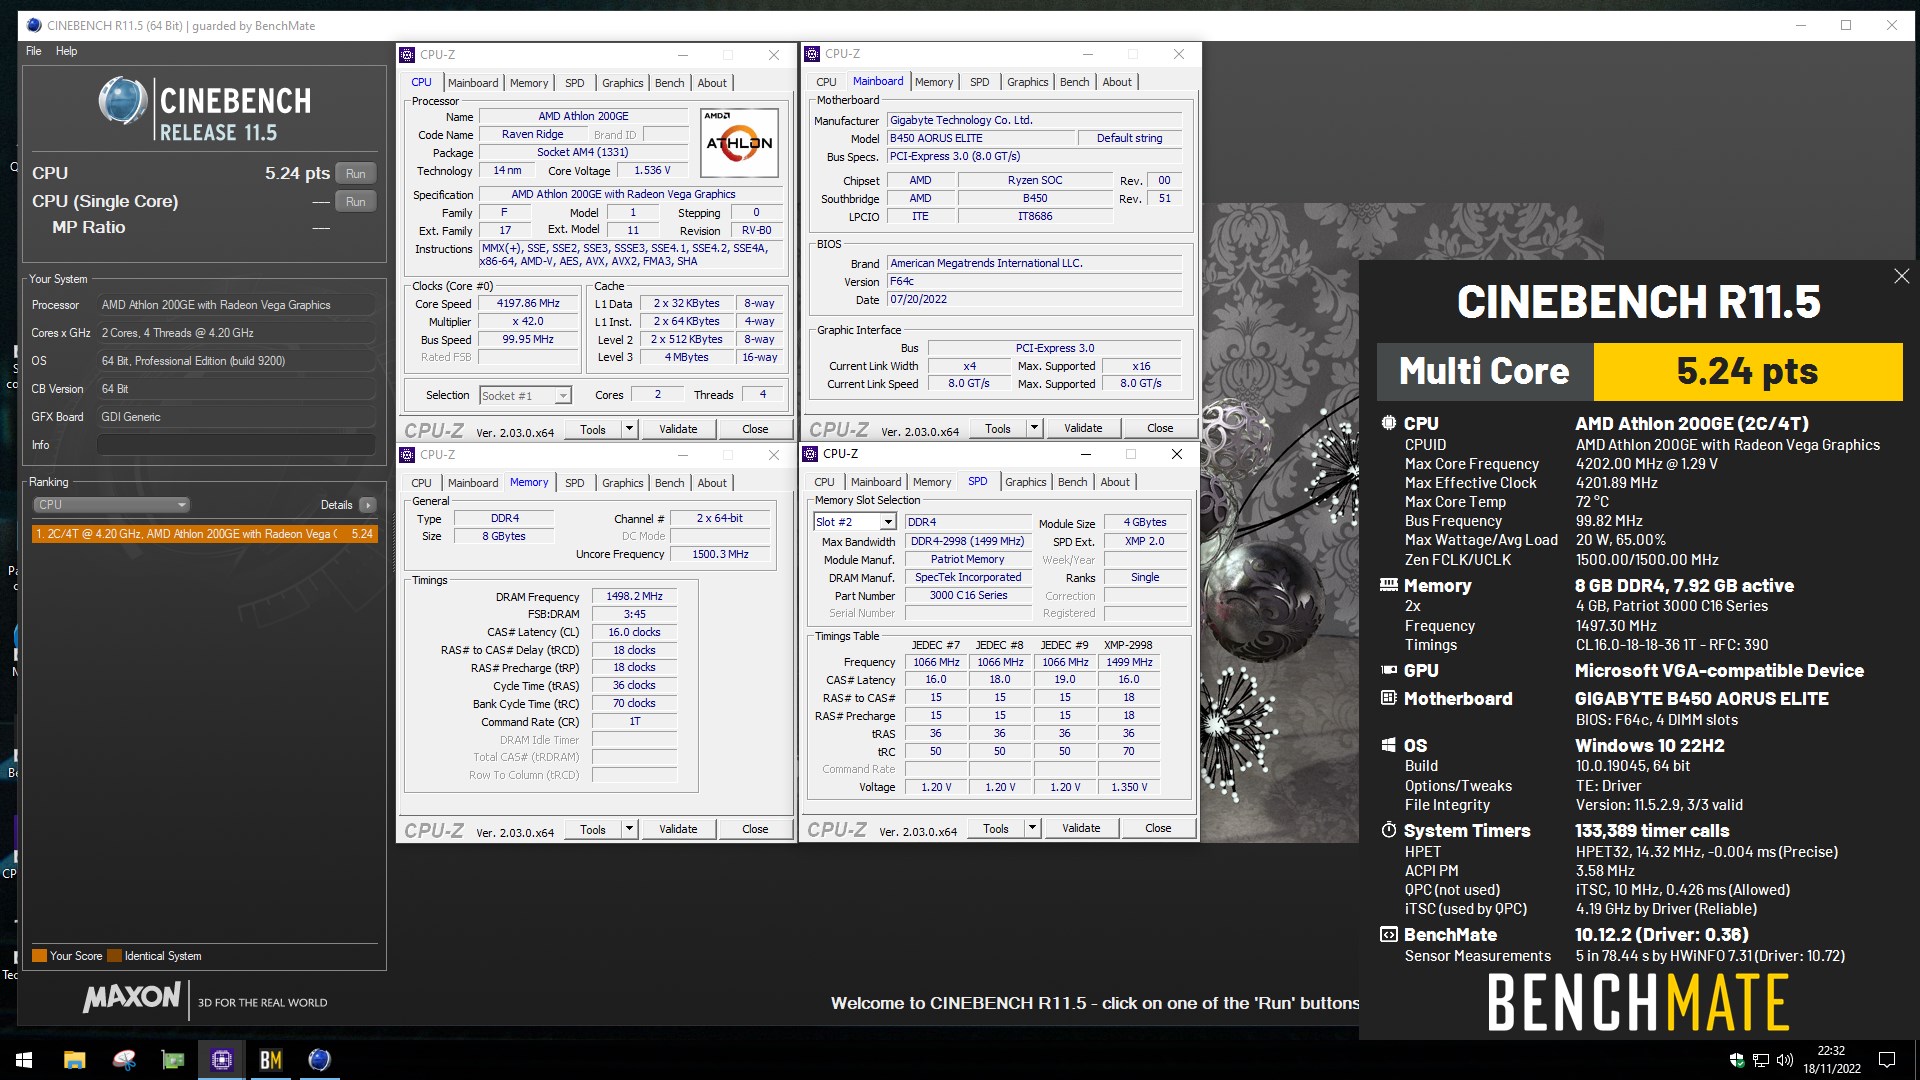This screenshot has width=1920, height=1080.
Task: Open File Explorer from the taskbar
Action: coord(74,1060)
